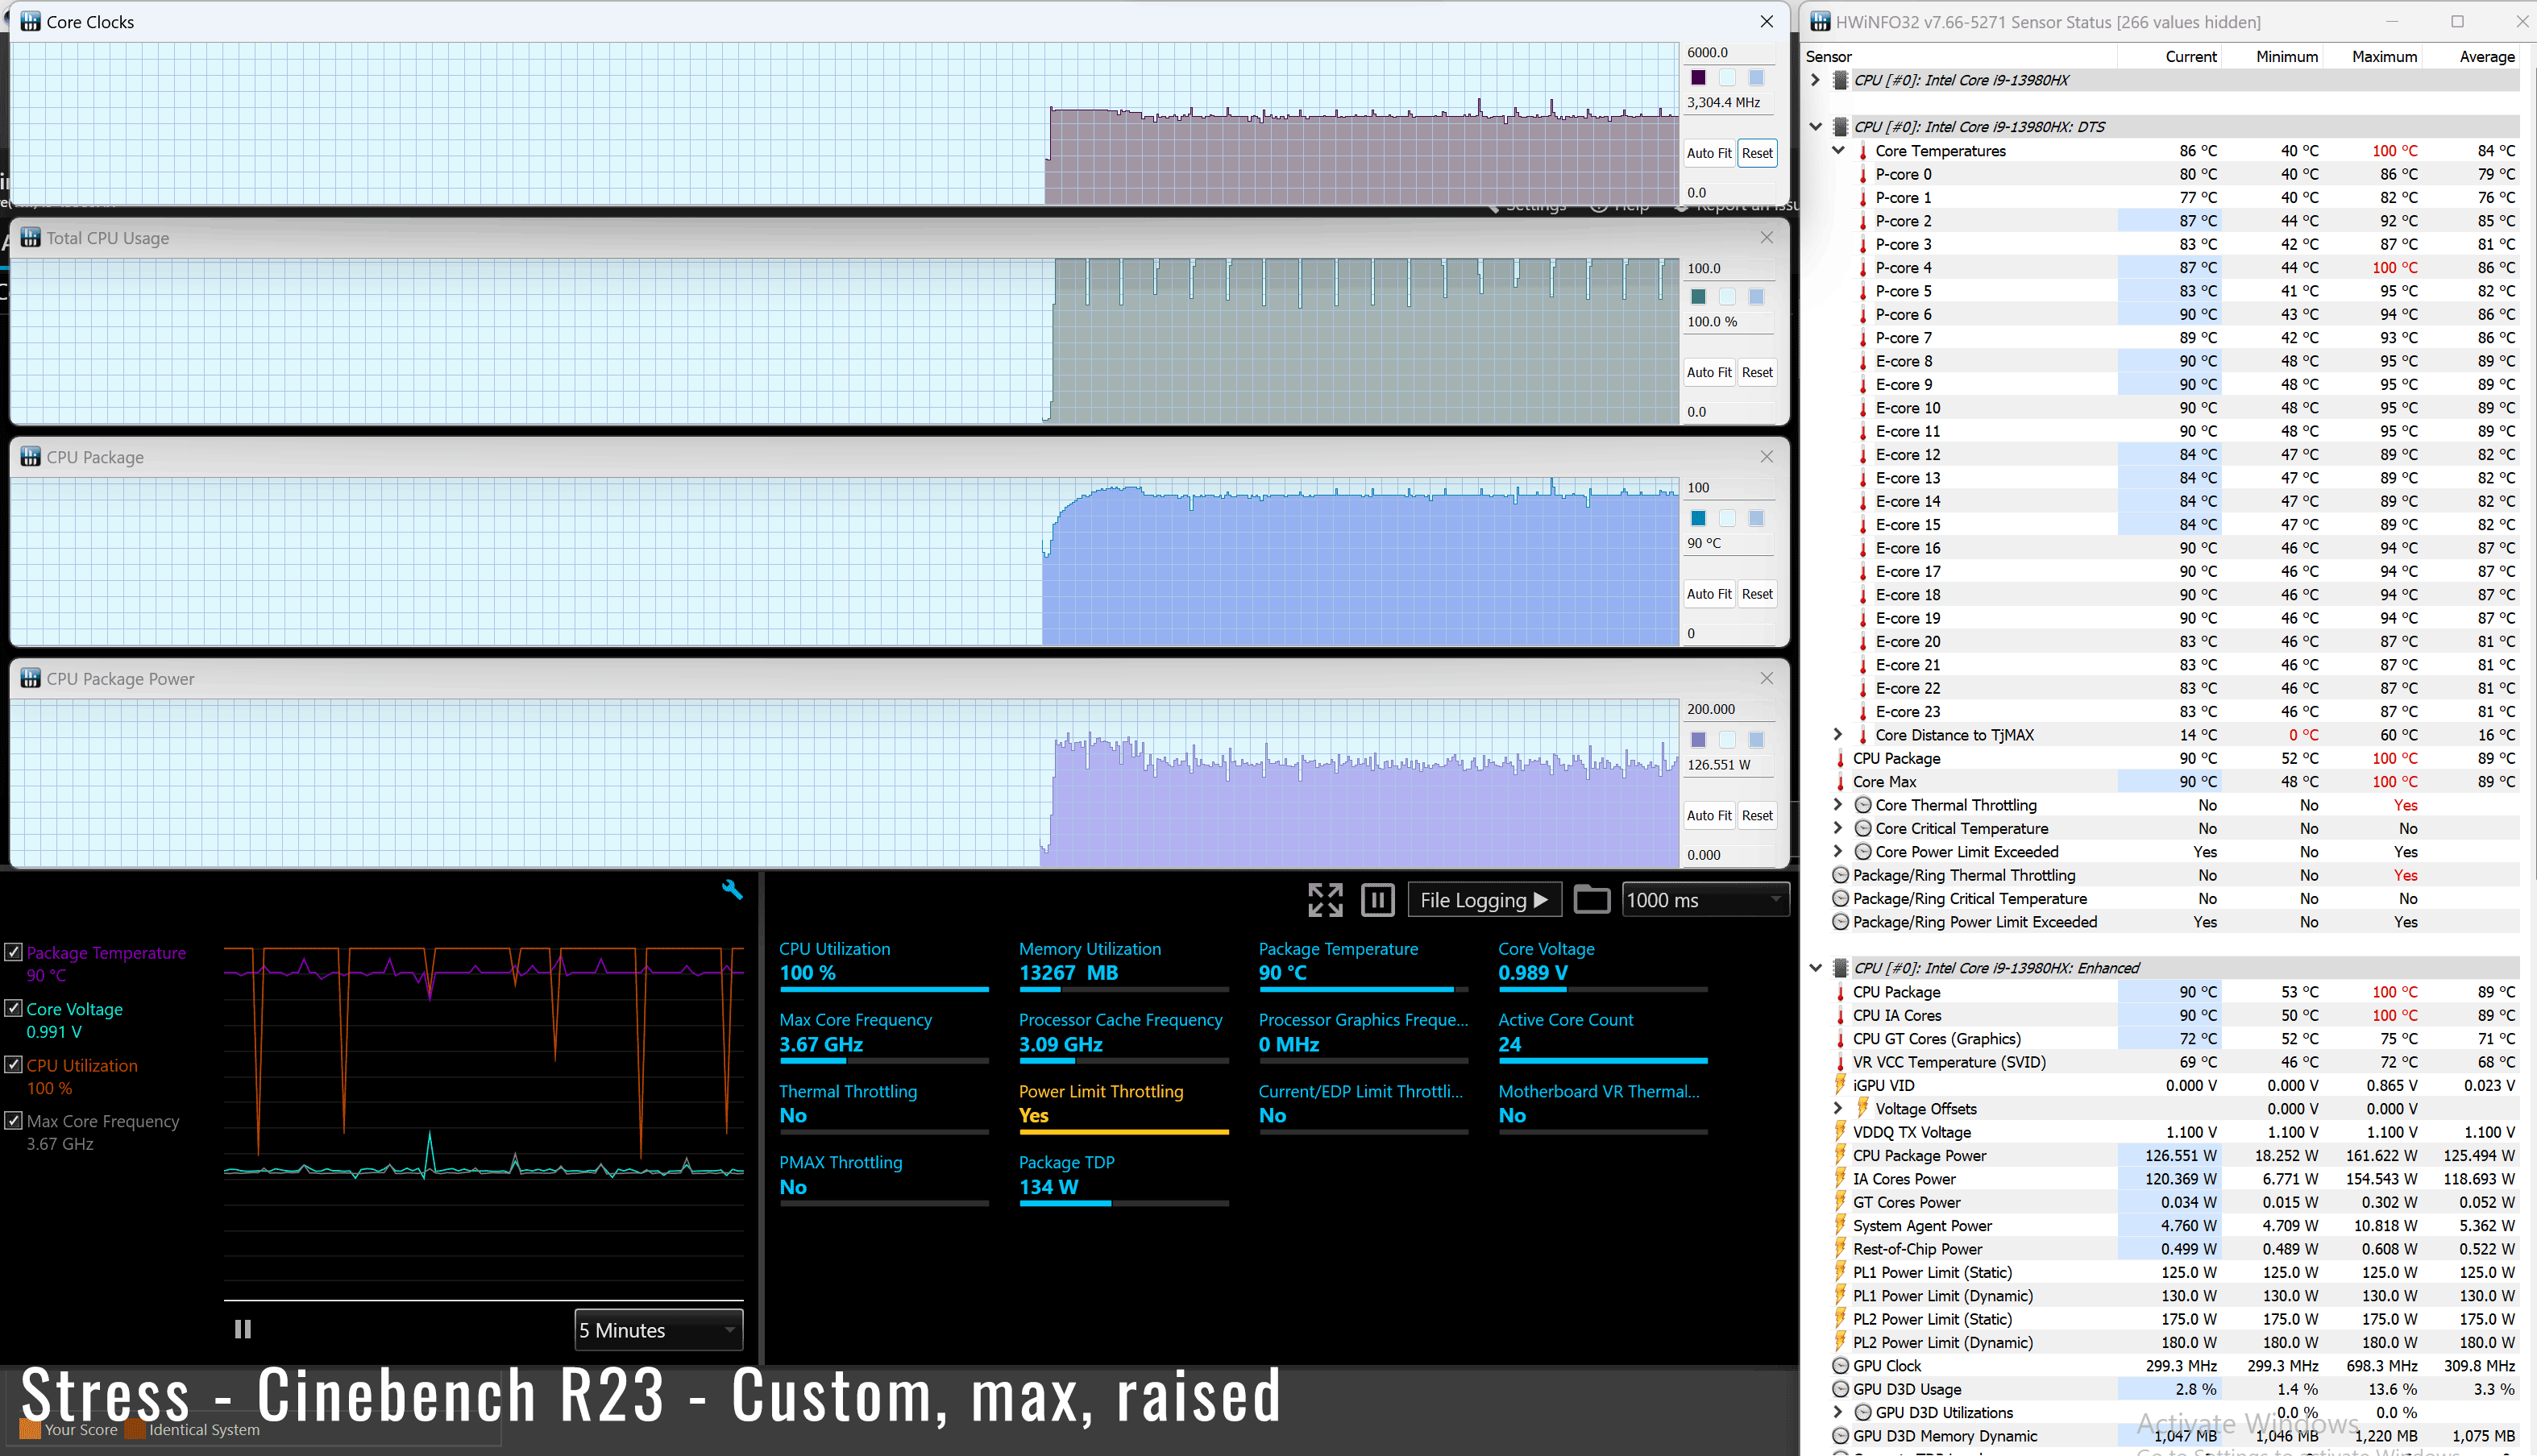Open the 5 Minutes time range dropdown
Image resolution: width=2537 pixels, height=1456 pixels.
click(x=658, y=1330)
